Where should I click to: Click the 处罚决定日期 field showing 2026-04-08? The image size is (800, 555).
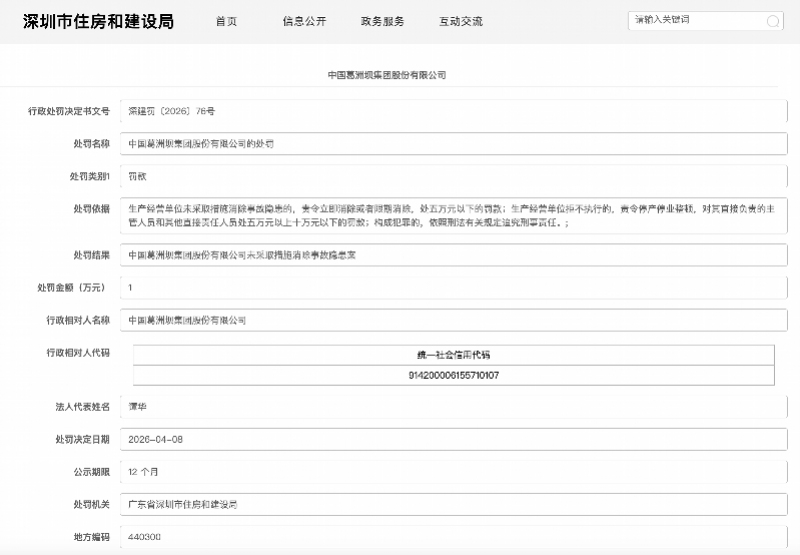454,440
